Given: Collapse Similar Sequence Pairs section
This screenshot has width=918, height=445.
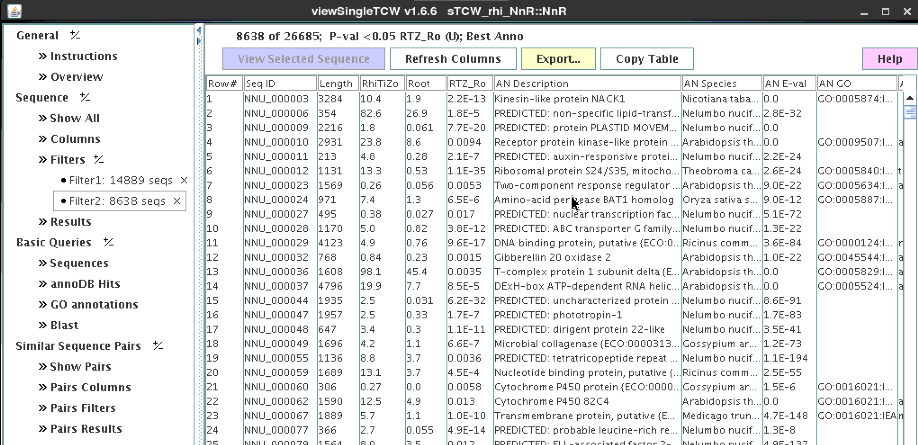Looking at the screenshot, I should (x=158, y=347).
